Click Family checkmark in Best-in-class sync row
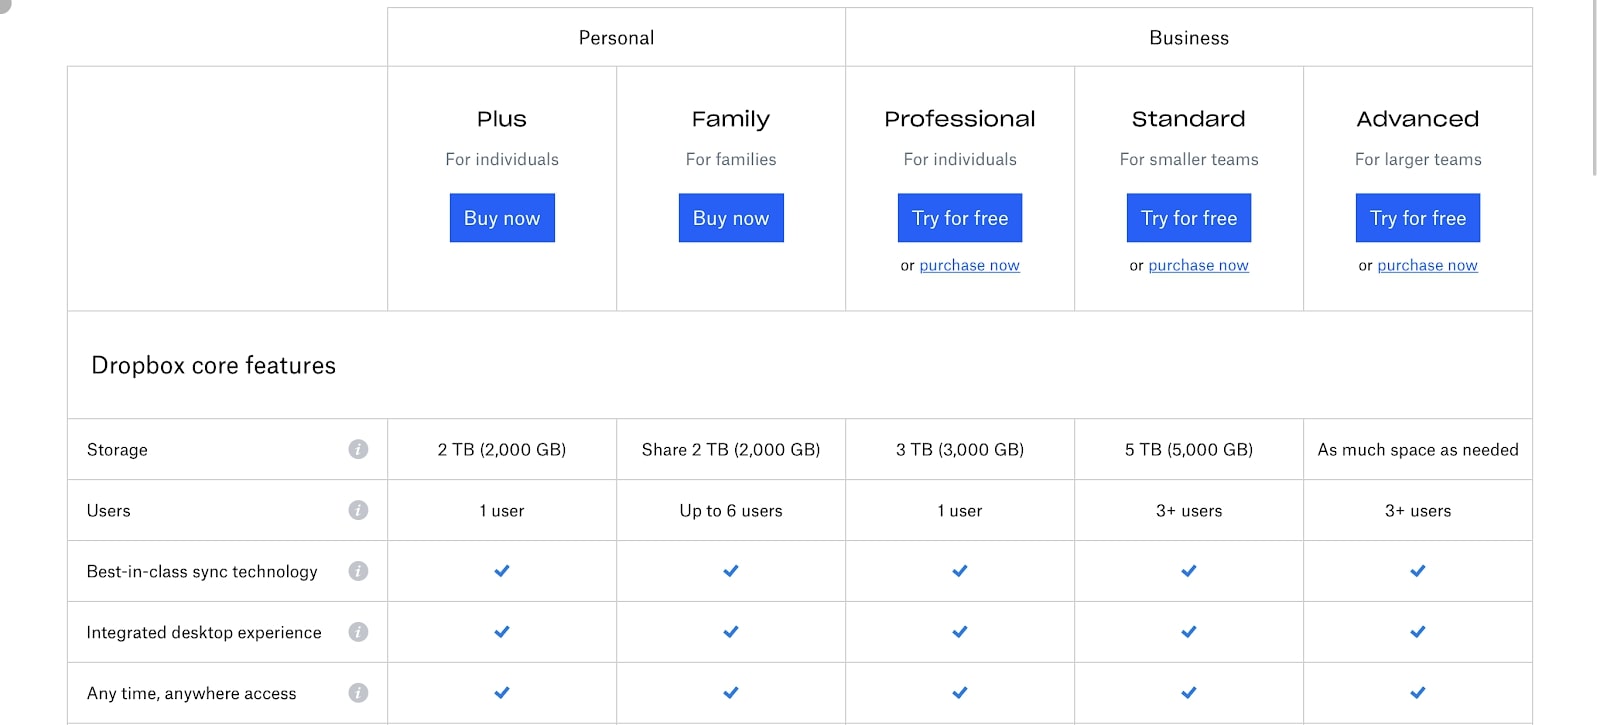Screen dimensions: 1600x725 point(731,571)
